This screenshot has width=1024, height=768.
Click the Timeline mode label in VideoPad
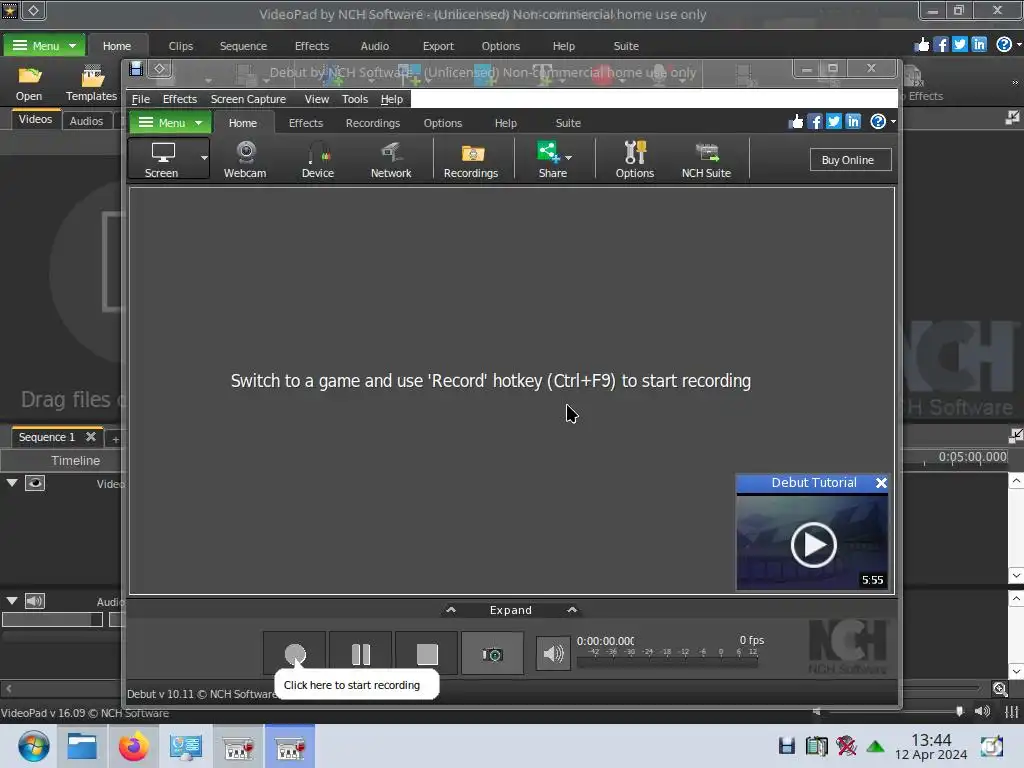click(x=76, y=460)
